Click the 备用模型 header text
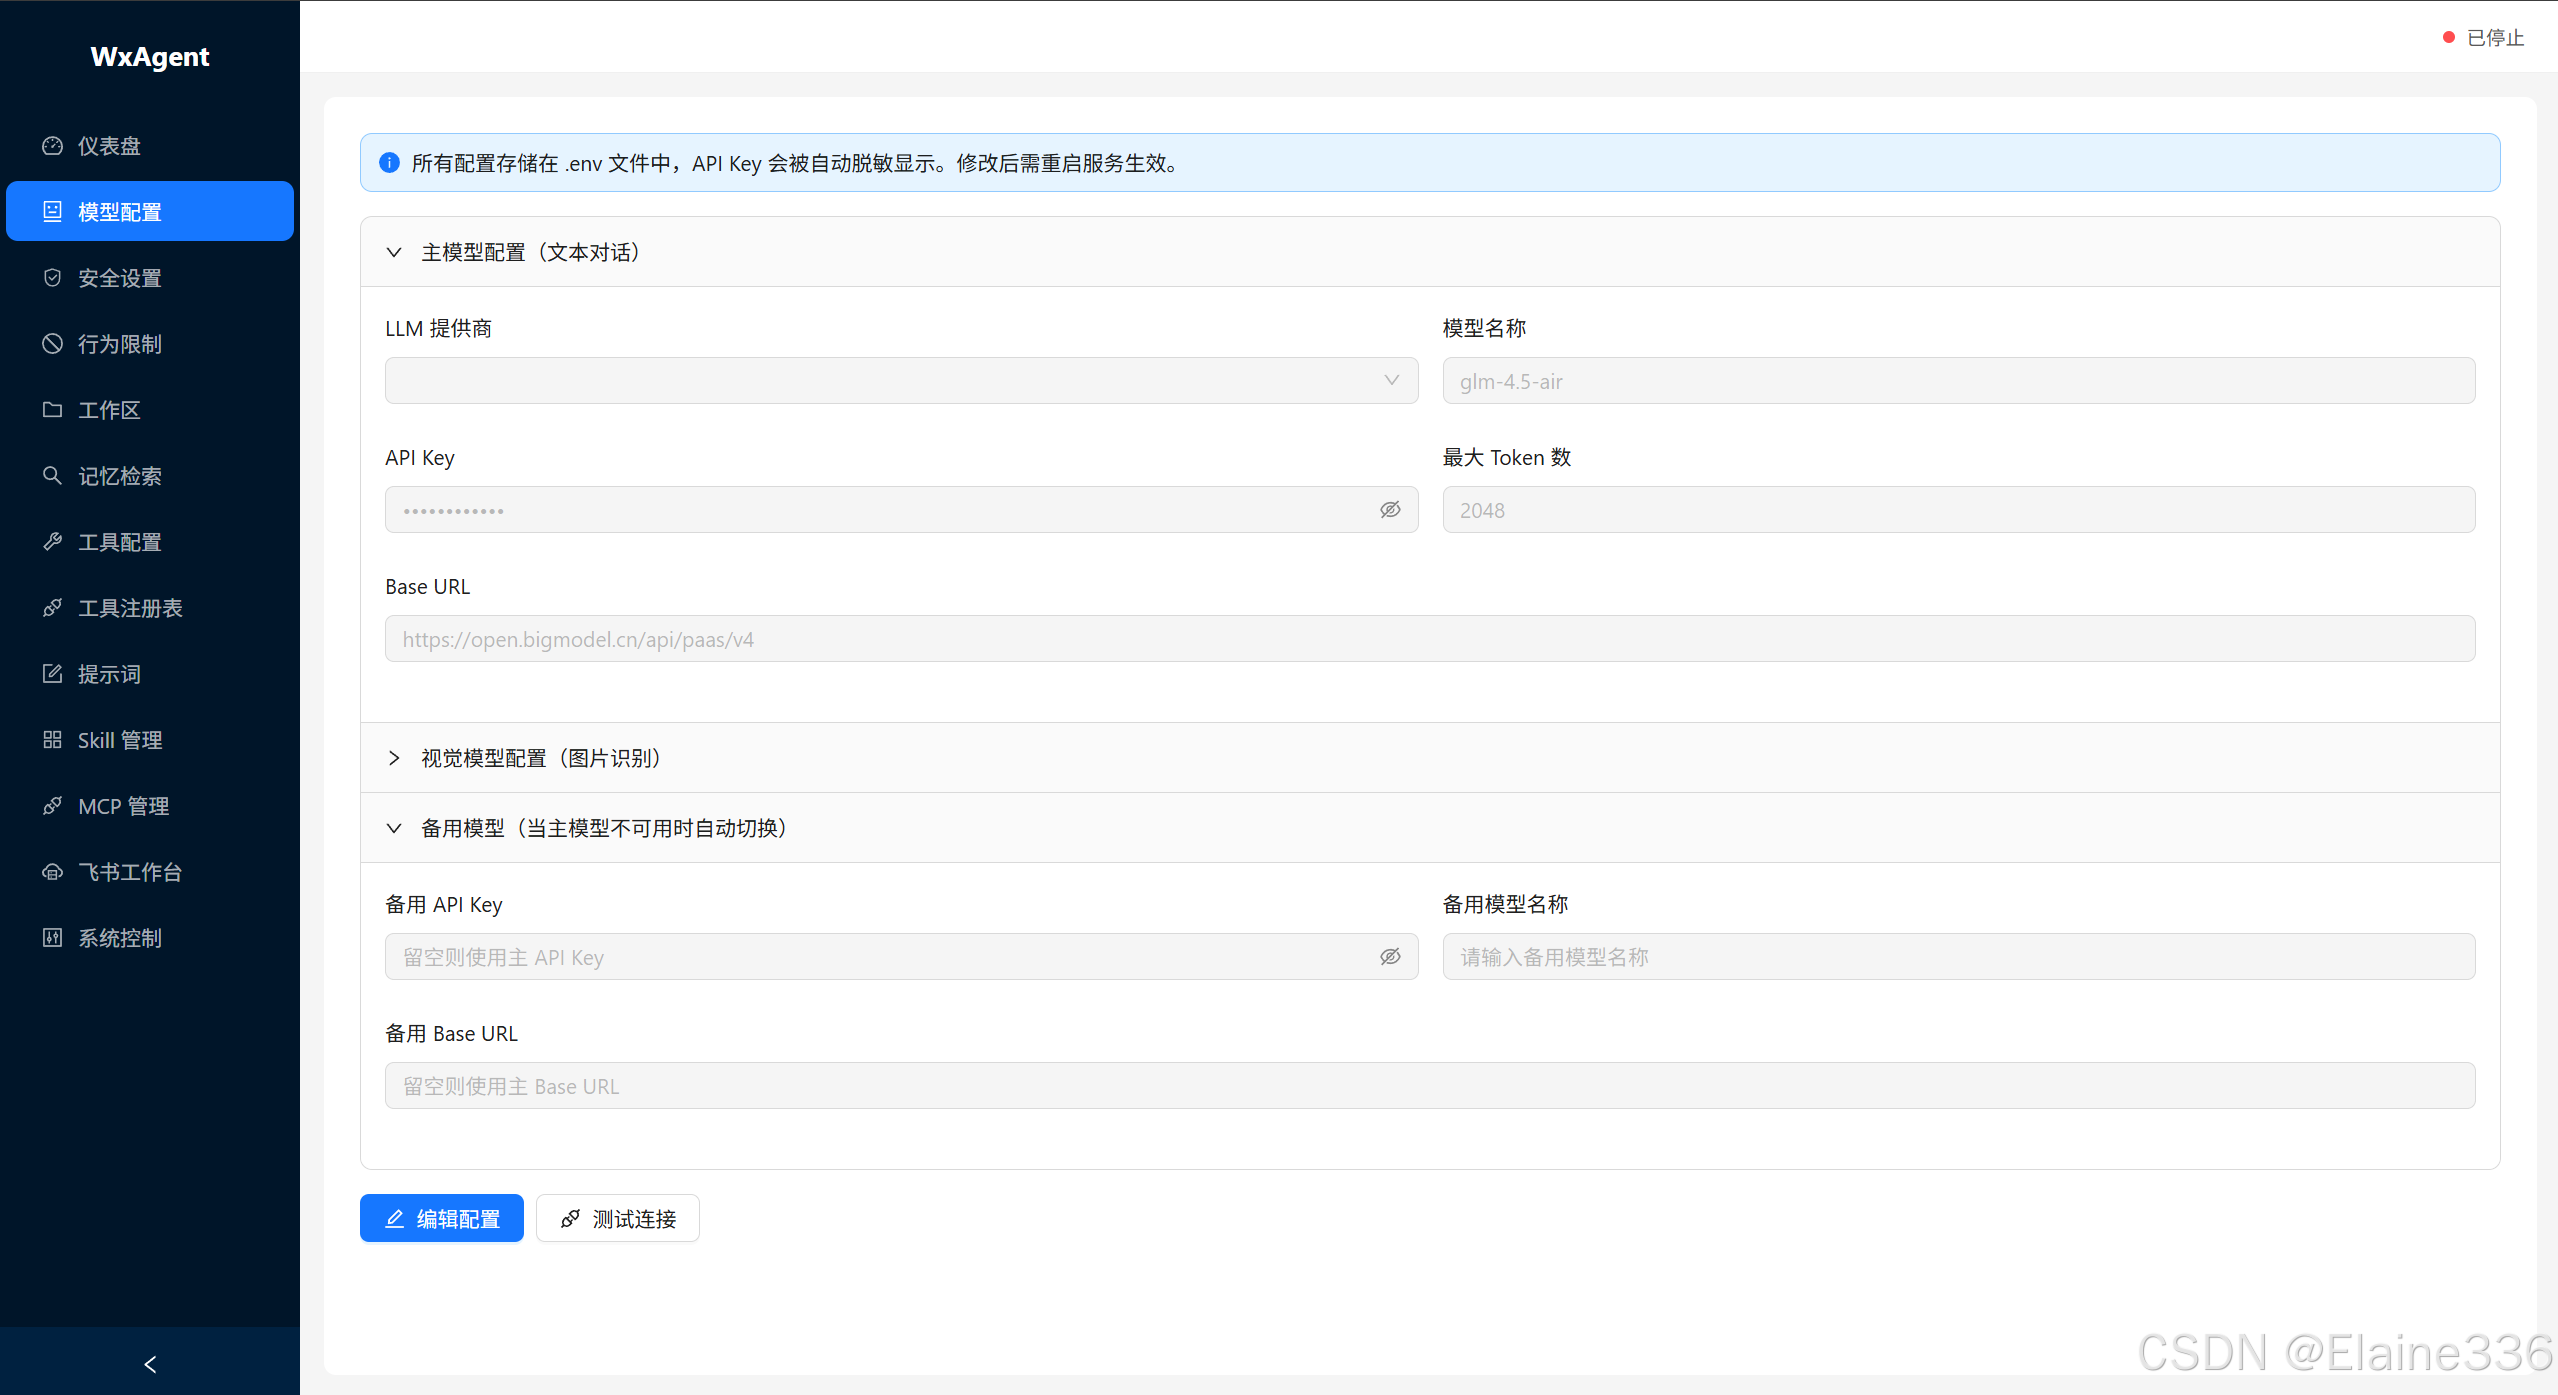This screenshot has width=2558, height=1395. 604,829
